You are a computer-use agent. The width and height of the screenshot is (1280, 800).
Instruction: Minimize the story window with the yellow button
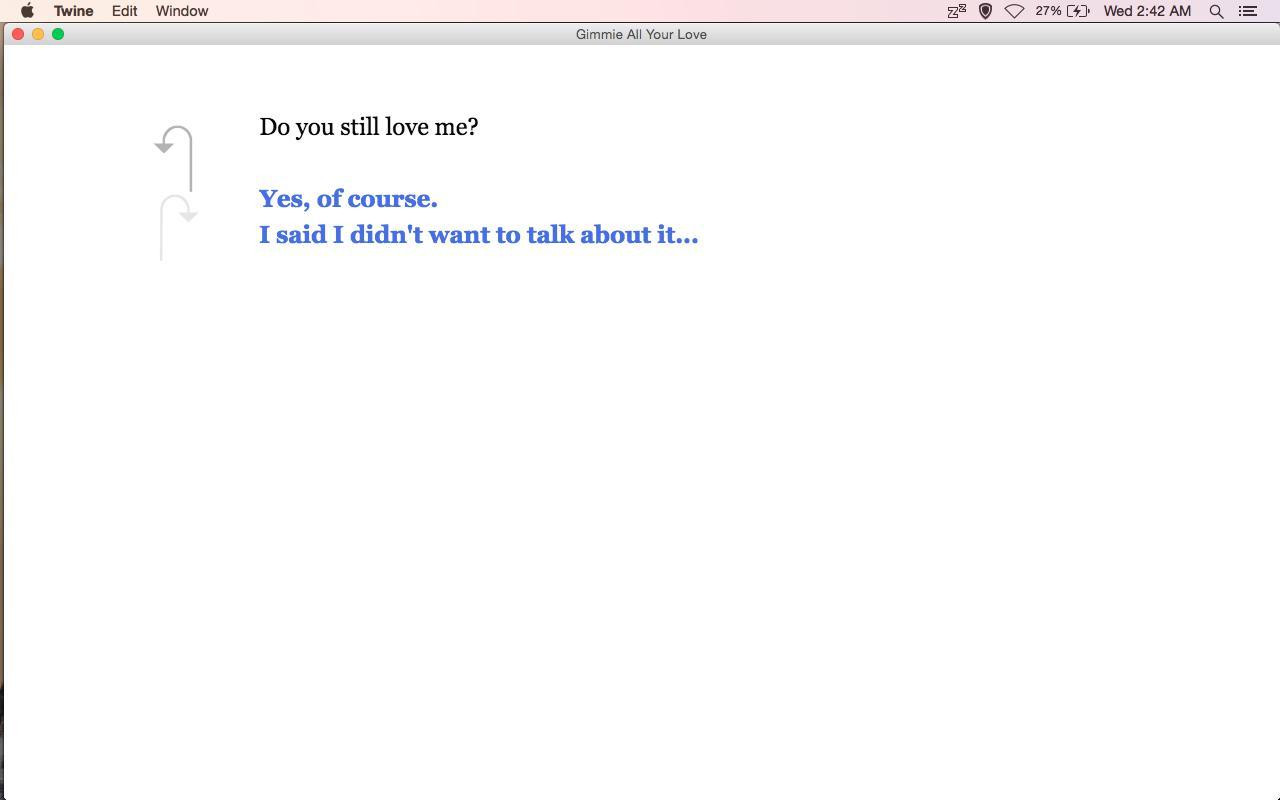click(38, 34)
